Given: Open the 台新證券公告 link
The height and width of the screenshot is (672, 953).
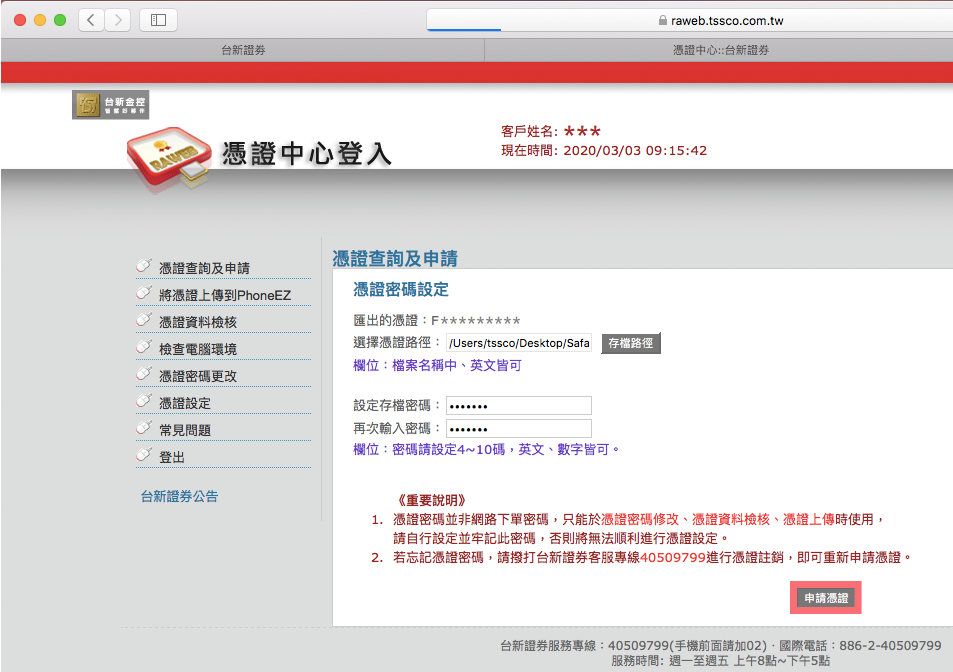Looking at the screenshot, I should [x=179, y=496].
